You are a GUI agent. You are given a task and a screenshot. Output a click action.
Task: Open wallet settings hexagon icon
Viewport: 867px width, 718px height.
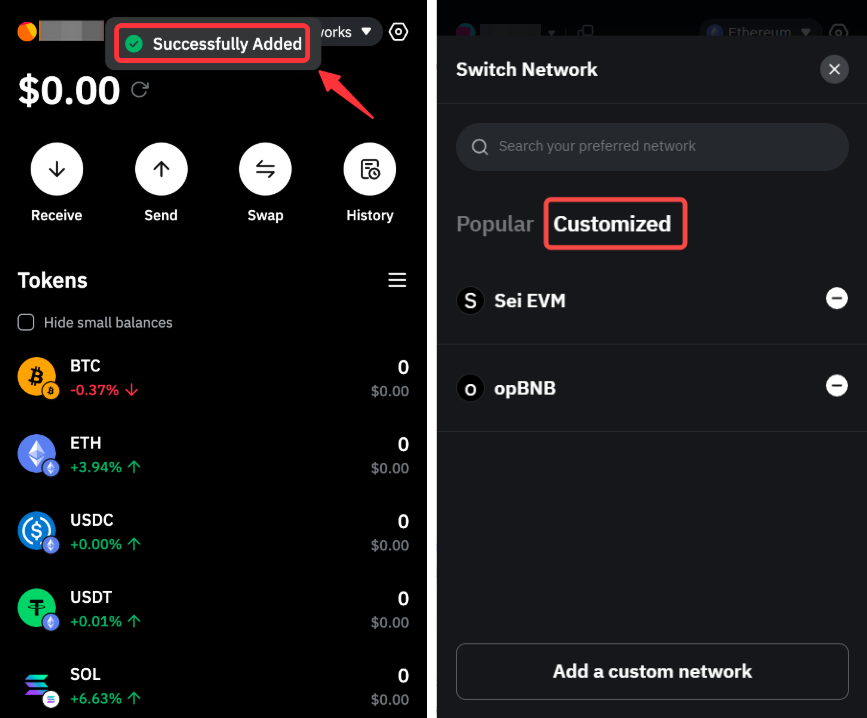point(399,32)
